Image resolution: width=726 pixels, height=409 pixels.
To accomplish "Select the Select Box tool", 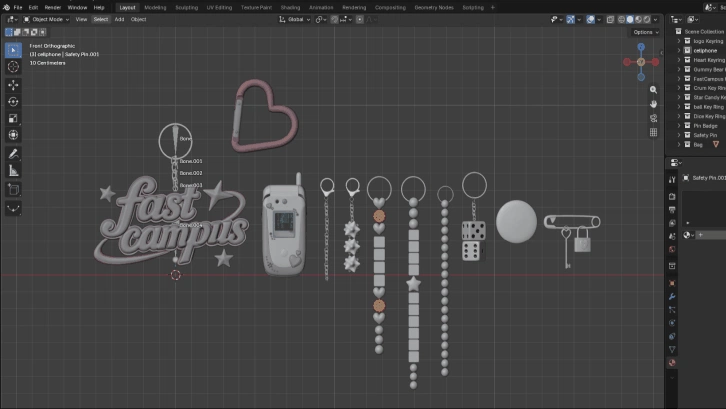I will 13,50.
